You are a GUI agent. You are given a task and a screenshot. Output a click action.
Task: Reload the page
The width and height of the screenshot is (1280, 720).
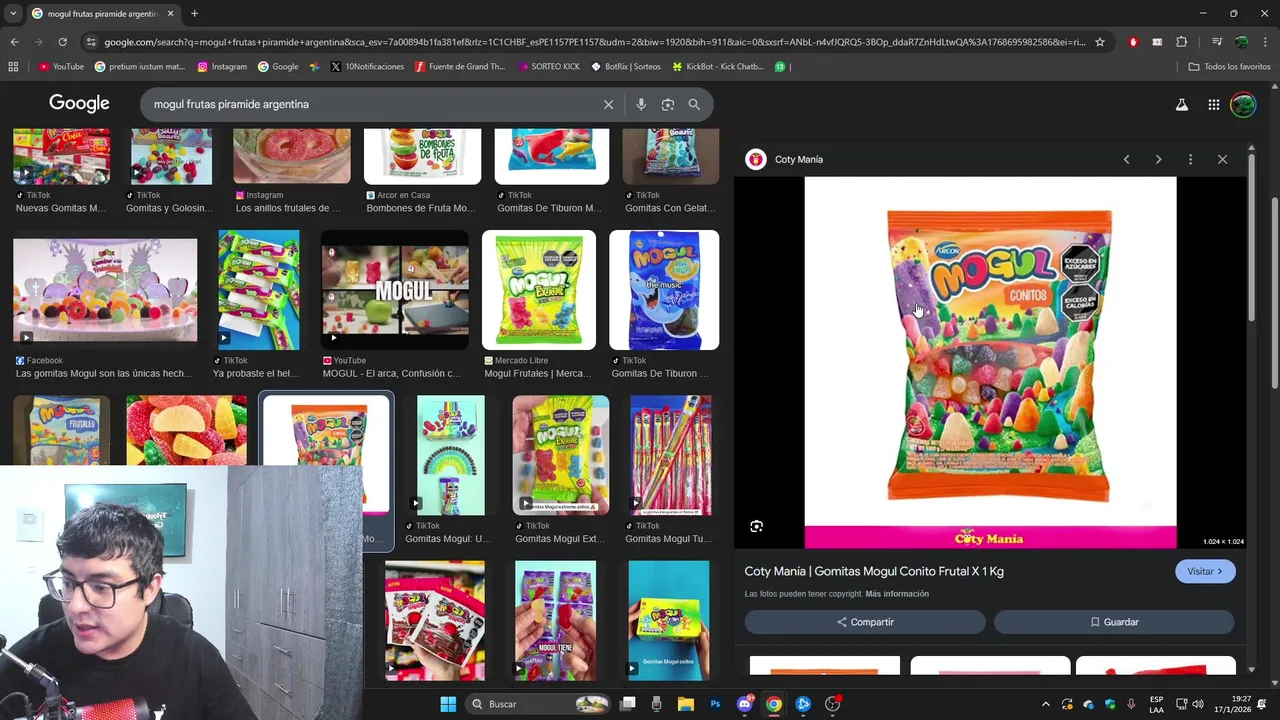tap(62, 42)
